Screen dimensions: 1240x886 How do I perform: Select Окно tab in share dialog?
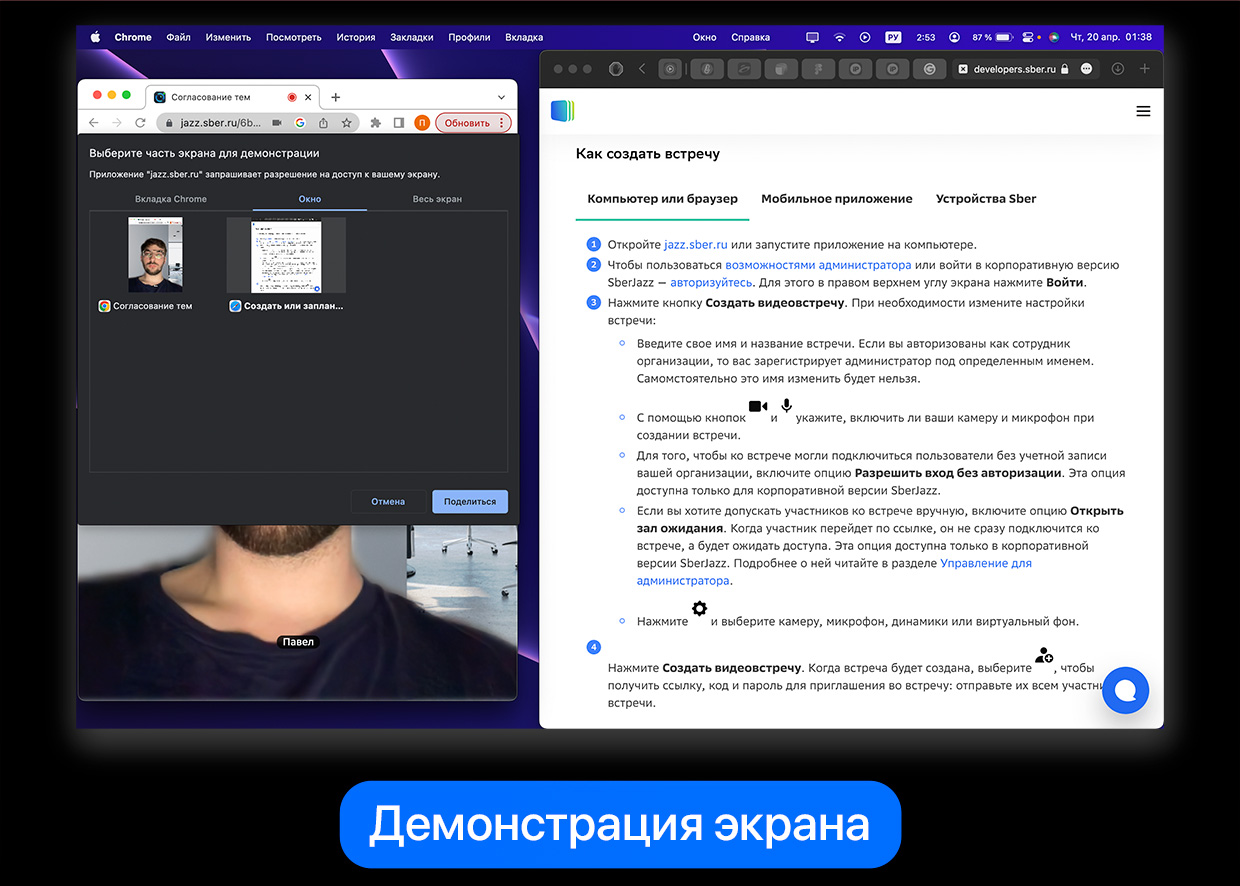(310, 199)
